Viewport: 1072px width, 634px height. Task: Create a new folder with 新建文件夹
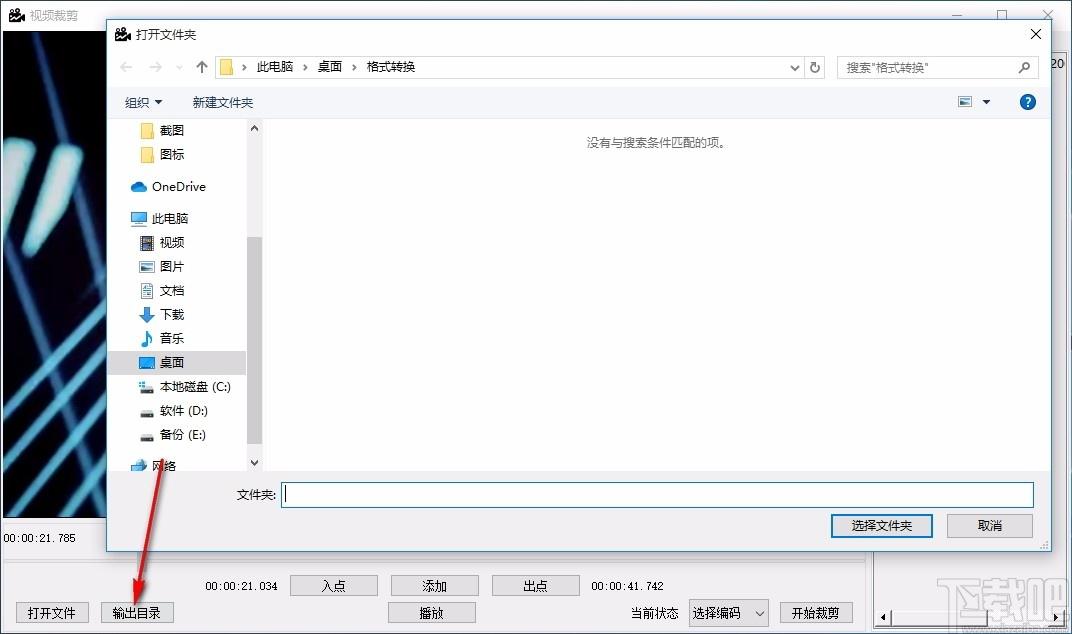click(223, 103)
